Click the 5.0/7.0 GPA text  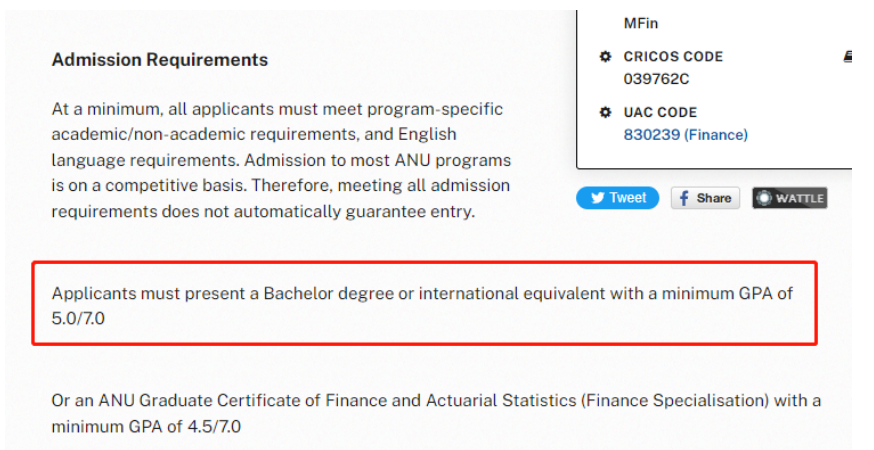pyautogui.click(x=78, y=318)
